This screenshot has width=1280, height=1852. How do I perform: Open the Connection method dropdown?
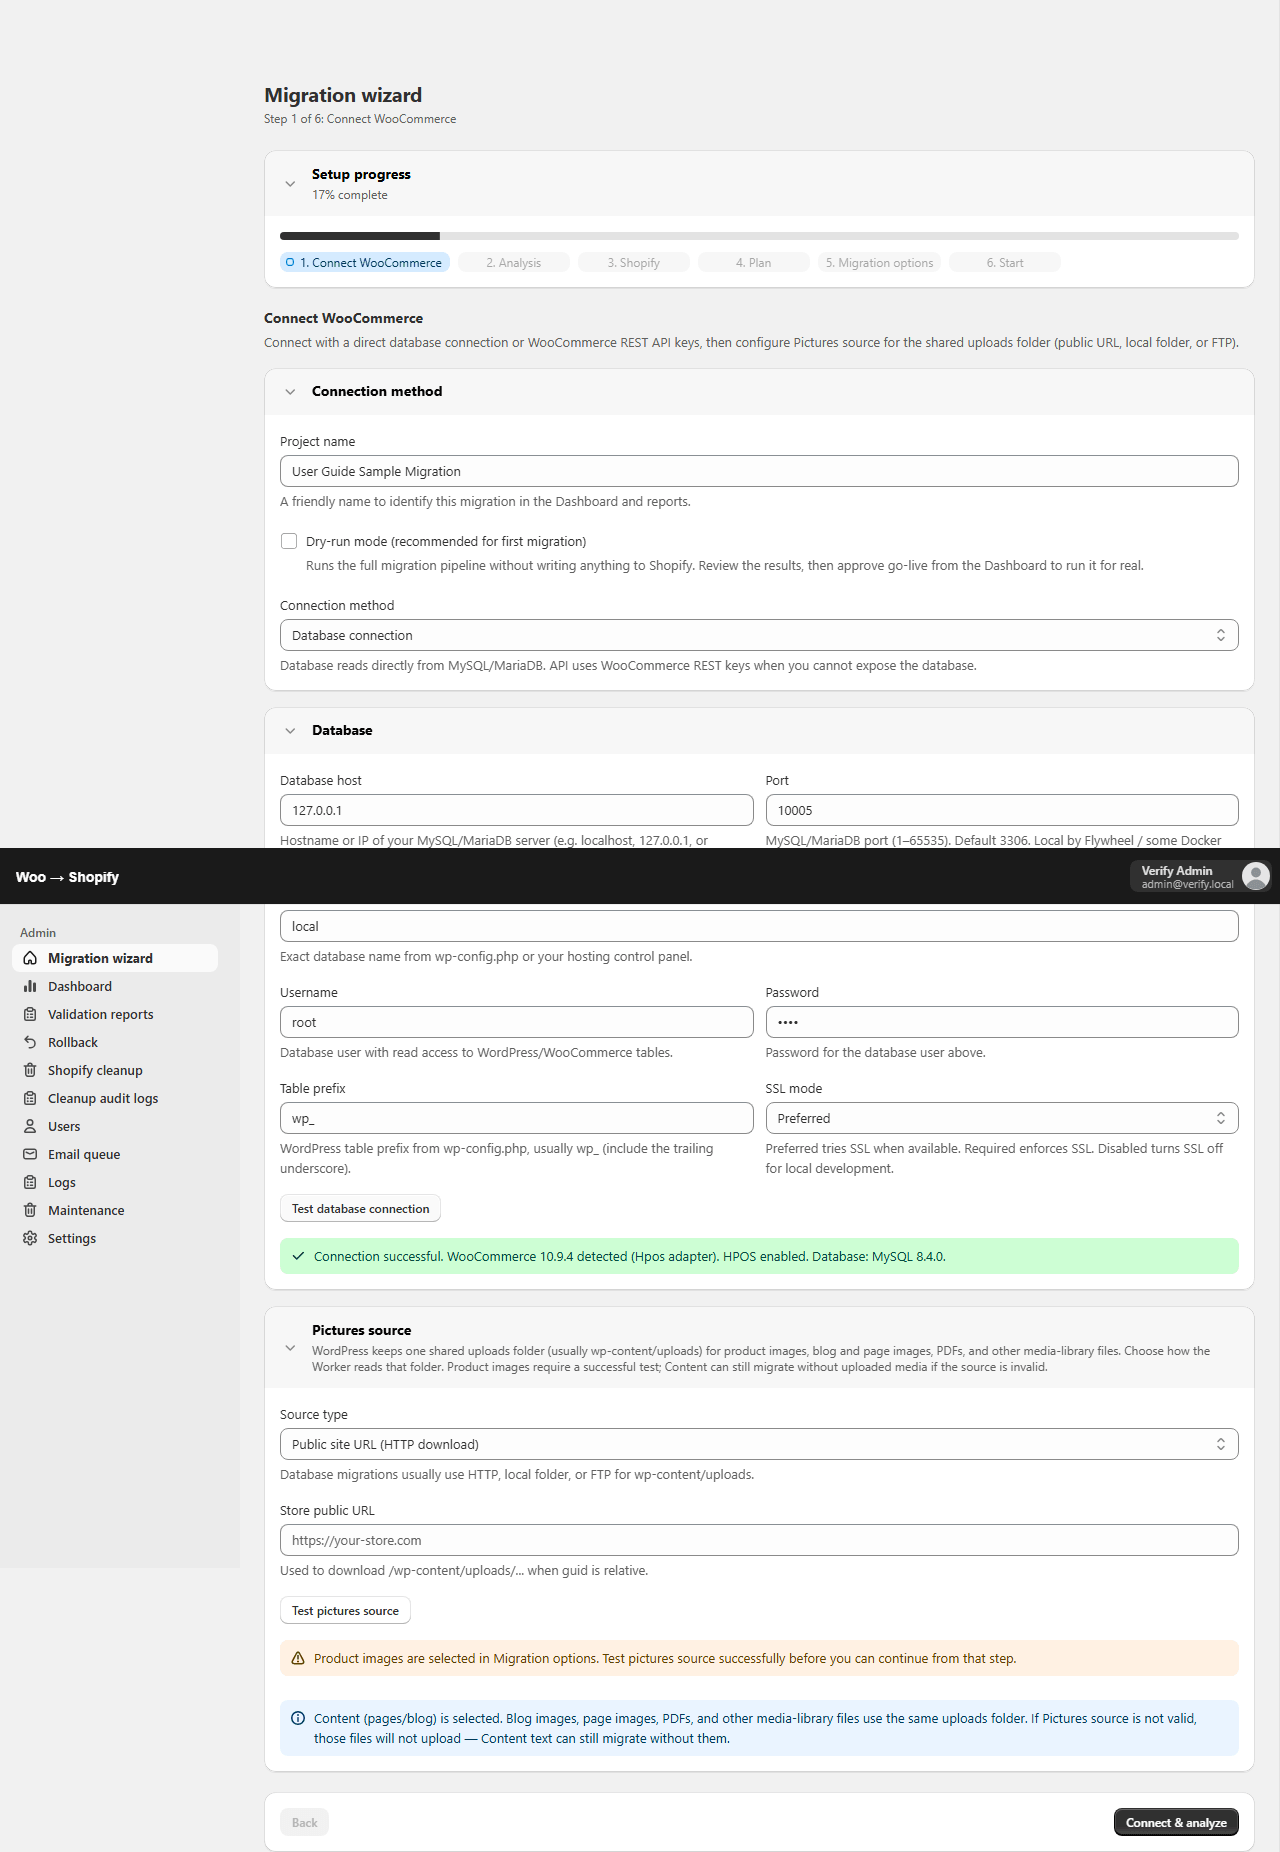point(759,635)
